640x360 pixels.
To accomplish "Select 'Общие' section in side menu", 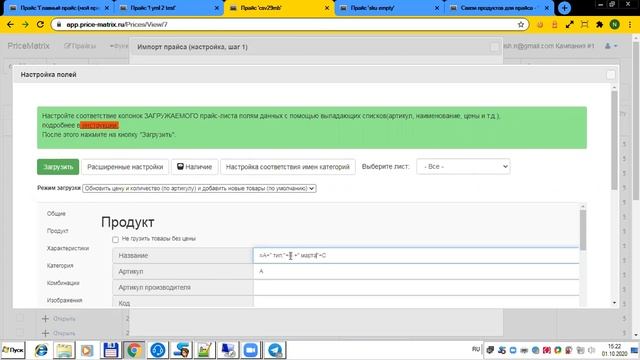I will 56,213.
